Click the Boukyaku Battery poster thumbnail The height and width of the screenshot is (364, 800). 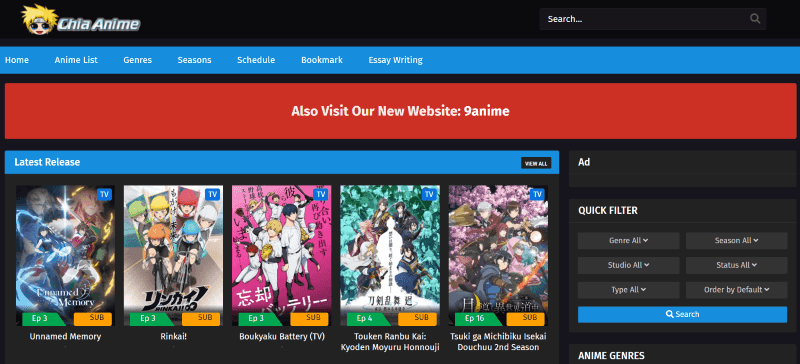point(282,255)
